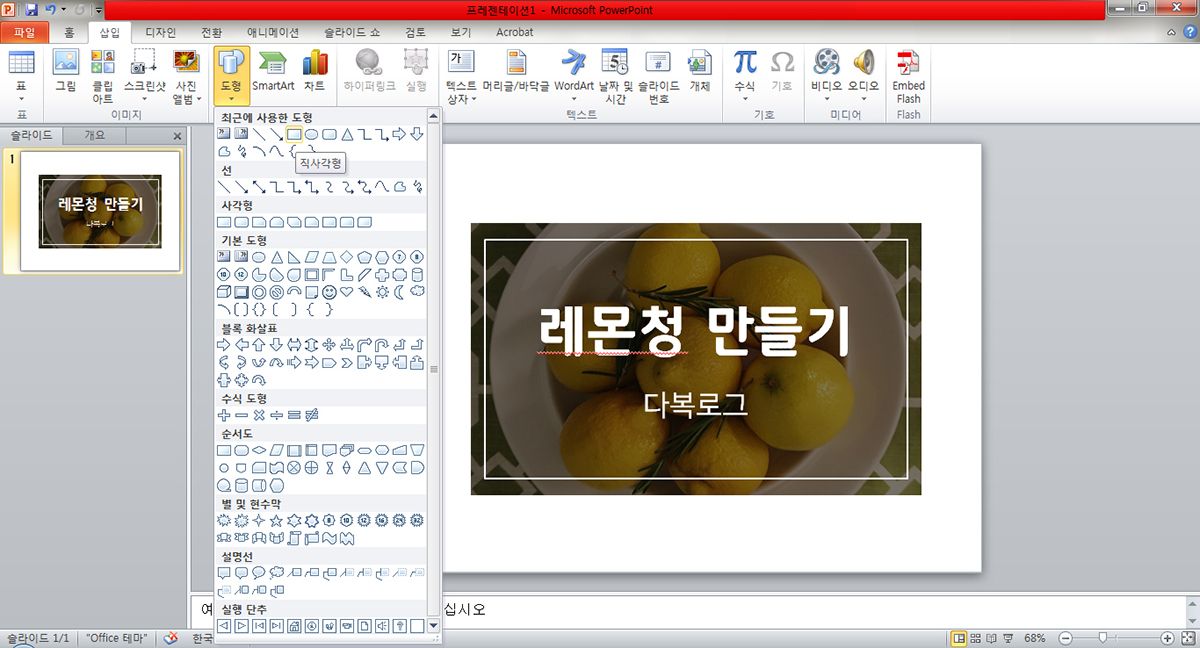Switch to the Acrobat tab
The image size is (1200, 648).
515,32
